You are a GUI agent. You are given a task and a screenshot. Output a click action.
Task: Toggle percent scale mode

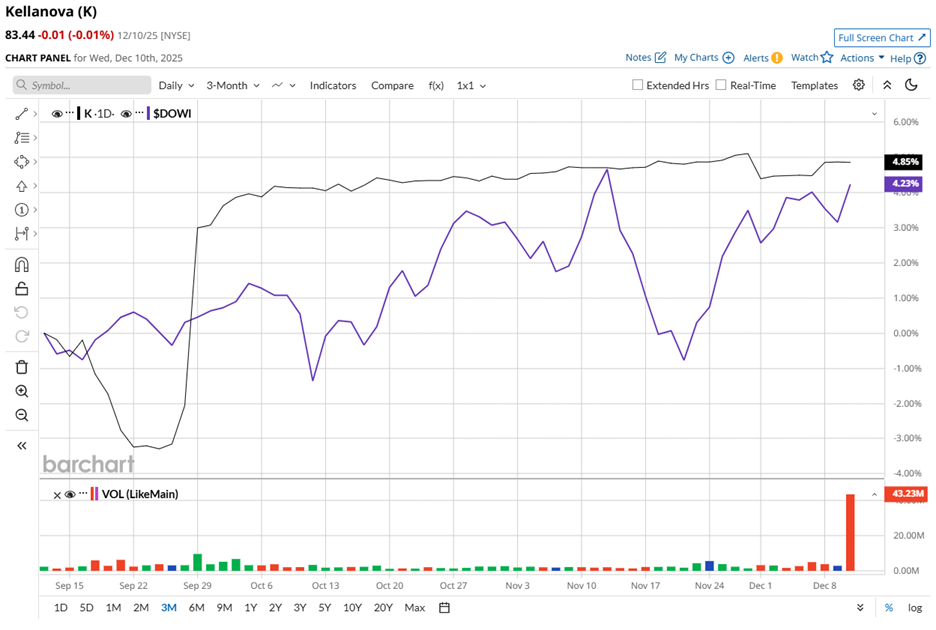tap(889, 607)
